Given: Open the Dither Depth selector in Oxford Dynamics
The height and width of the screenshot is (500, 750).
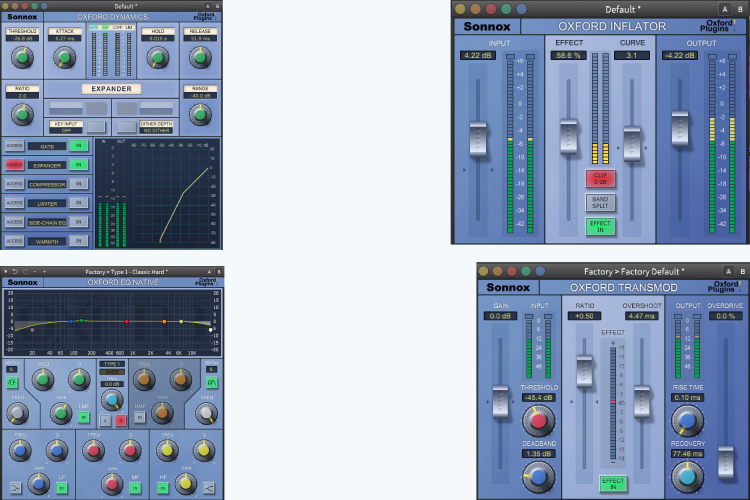Looking at the screenshot, I should 156,127.
